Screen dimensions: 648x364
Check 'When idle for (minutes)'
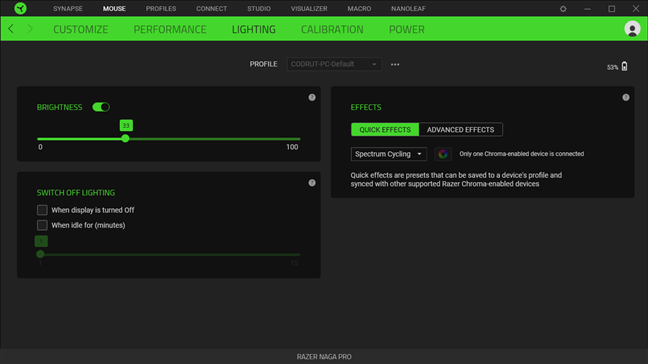click(x=42, y=225)
